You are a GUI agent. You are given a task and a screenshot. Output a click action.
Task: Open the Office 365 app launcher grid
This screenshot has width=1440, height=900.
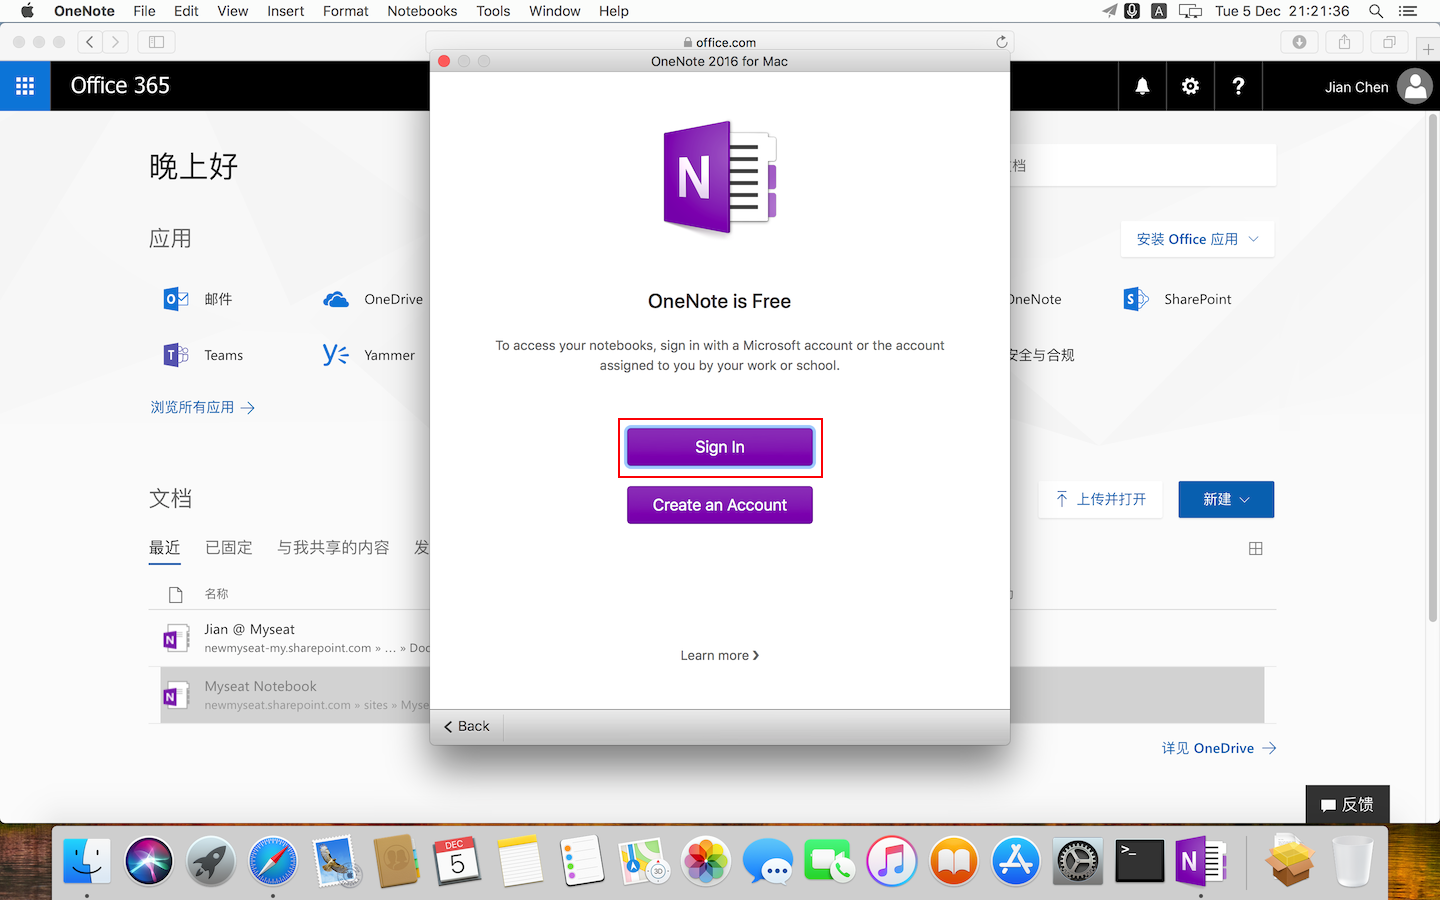[25, 86]
